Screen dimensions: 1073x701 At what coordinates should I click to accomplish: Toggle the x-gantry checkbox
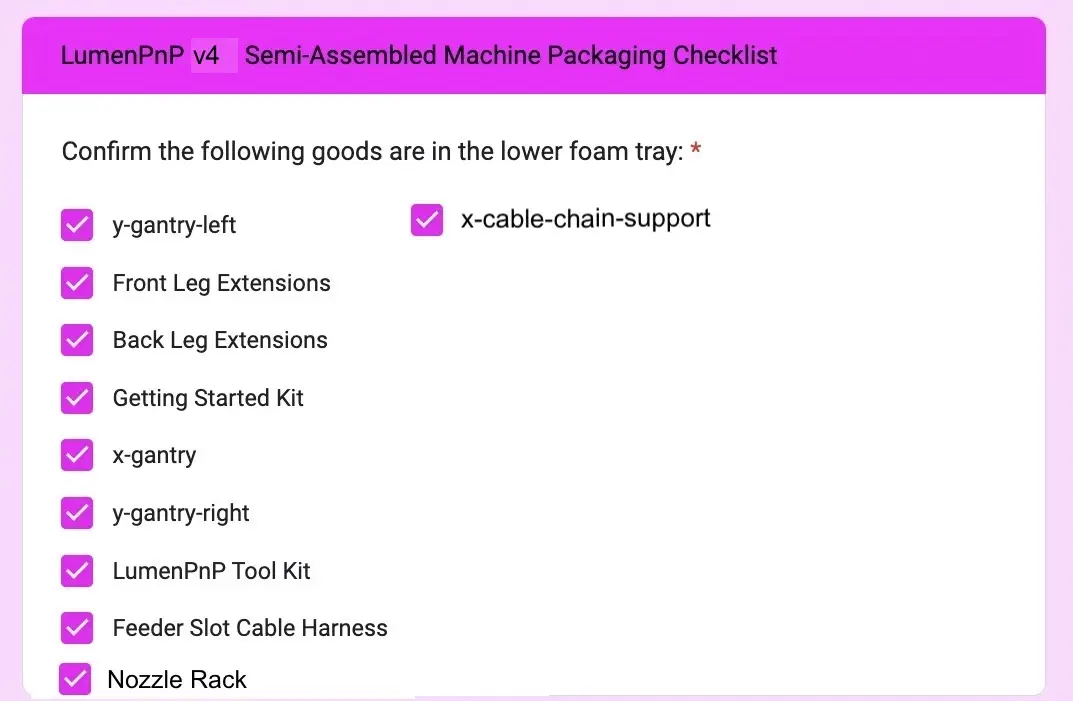point(77,456)
